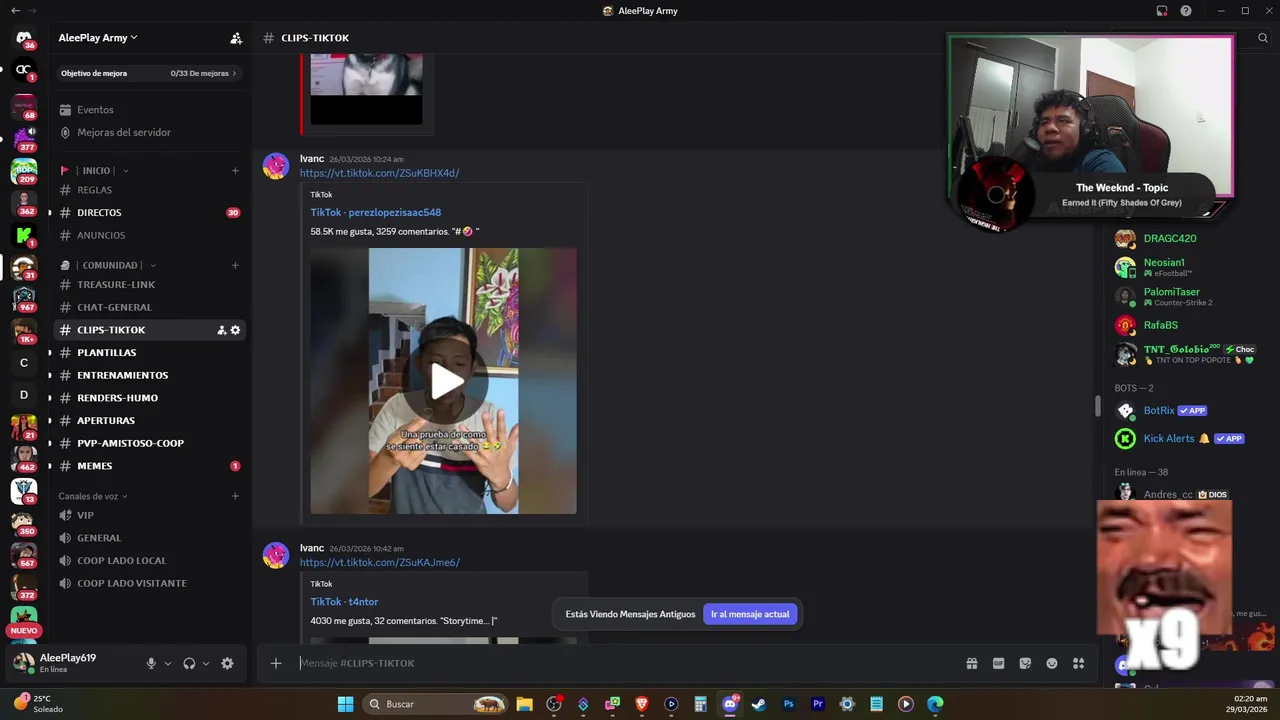Open the blue server icon with 13 badge
Image resolution: width=1280 pixels, height=720 pixels.
24,491
